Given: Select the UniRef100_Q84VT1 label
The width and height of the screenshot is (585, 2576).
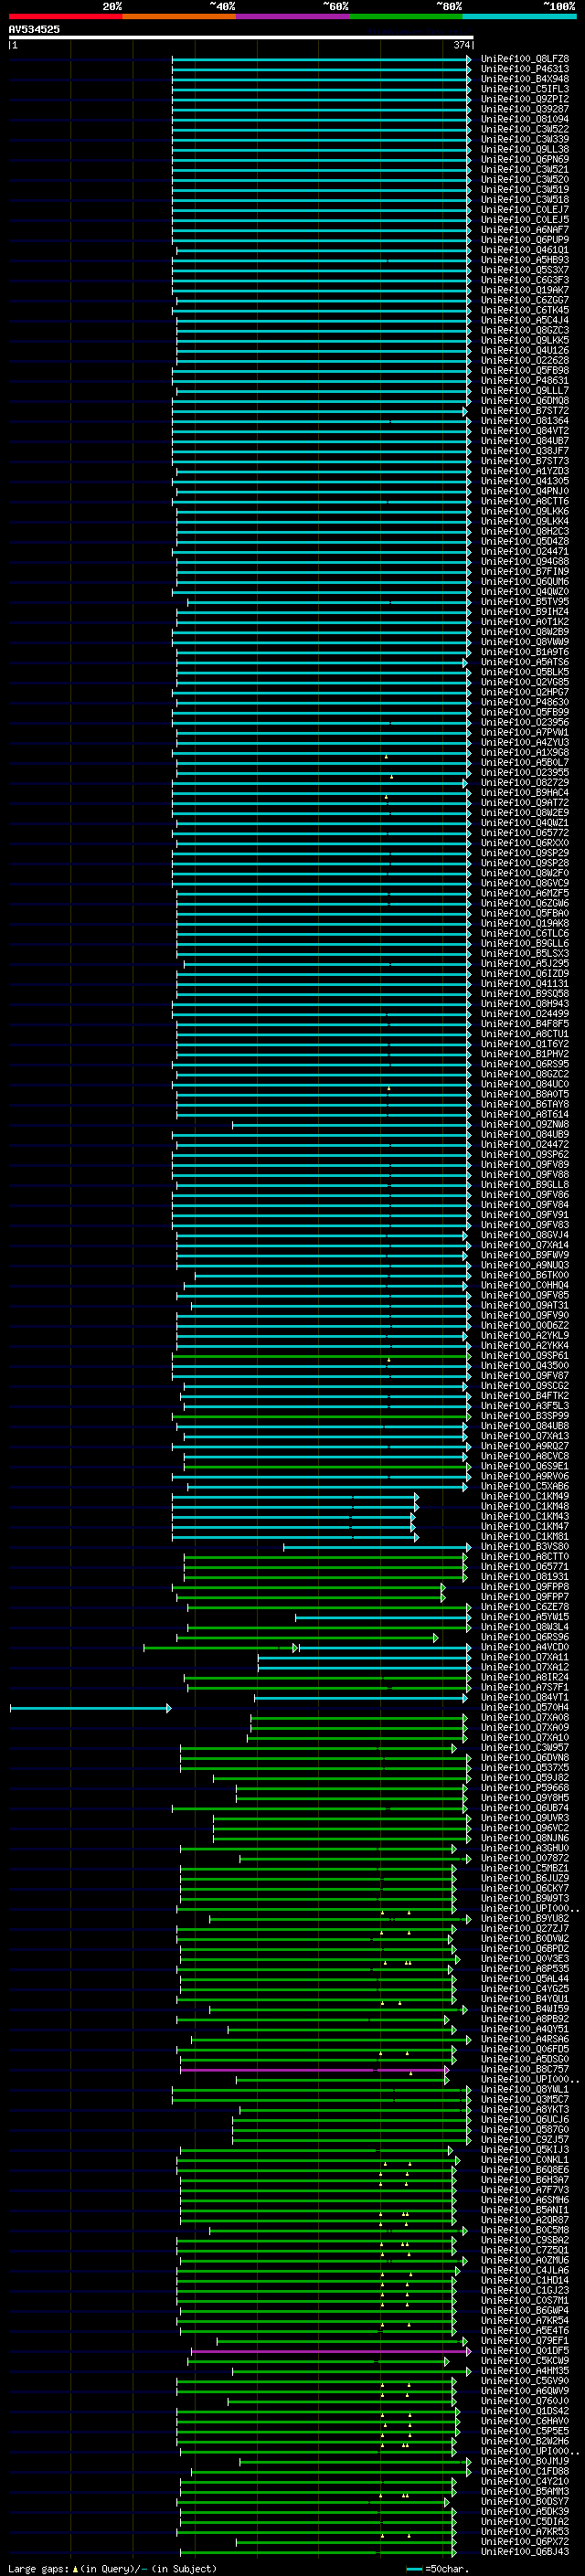Looking at the screenshot, I should 525,1697.
